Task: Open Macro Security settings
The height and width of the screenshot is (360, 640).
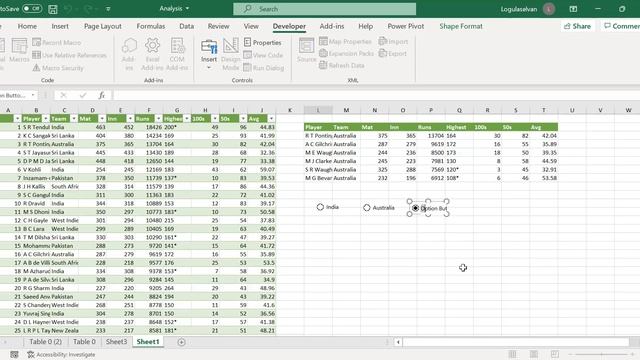Action: click(x=58, y=68)
